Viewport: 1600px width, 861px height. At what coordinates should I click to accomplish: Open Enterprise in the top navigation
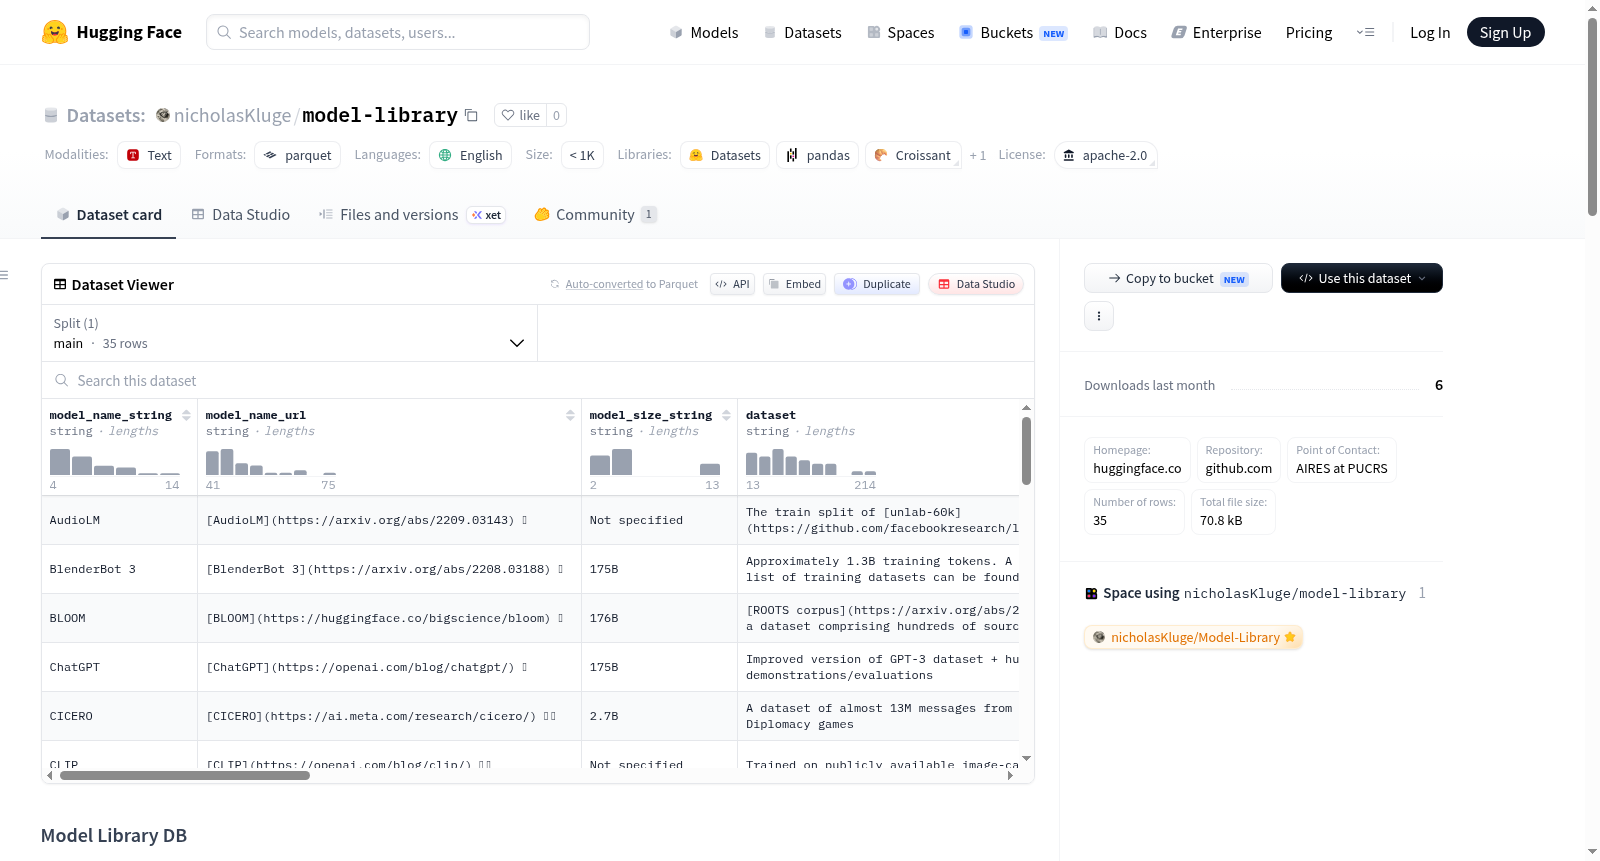coord(1216,32)
